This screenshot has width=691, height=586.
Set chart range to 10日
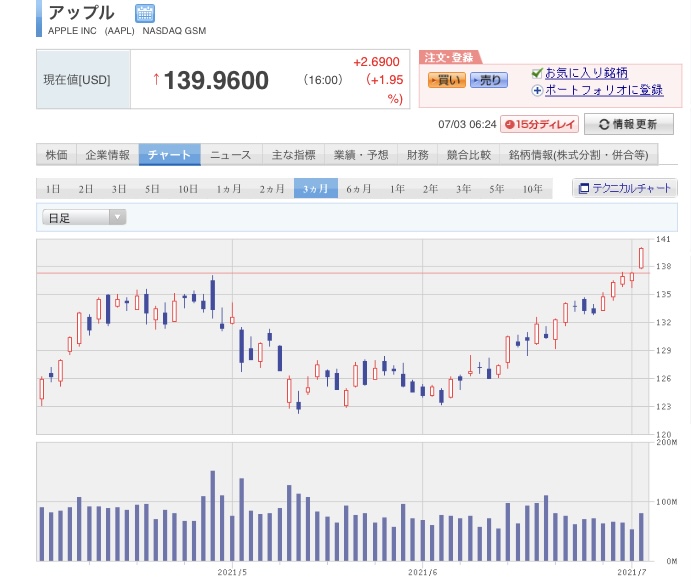(x=188, y=189)
